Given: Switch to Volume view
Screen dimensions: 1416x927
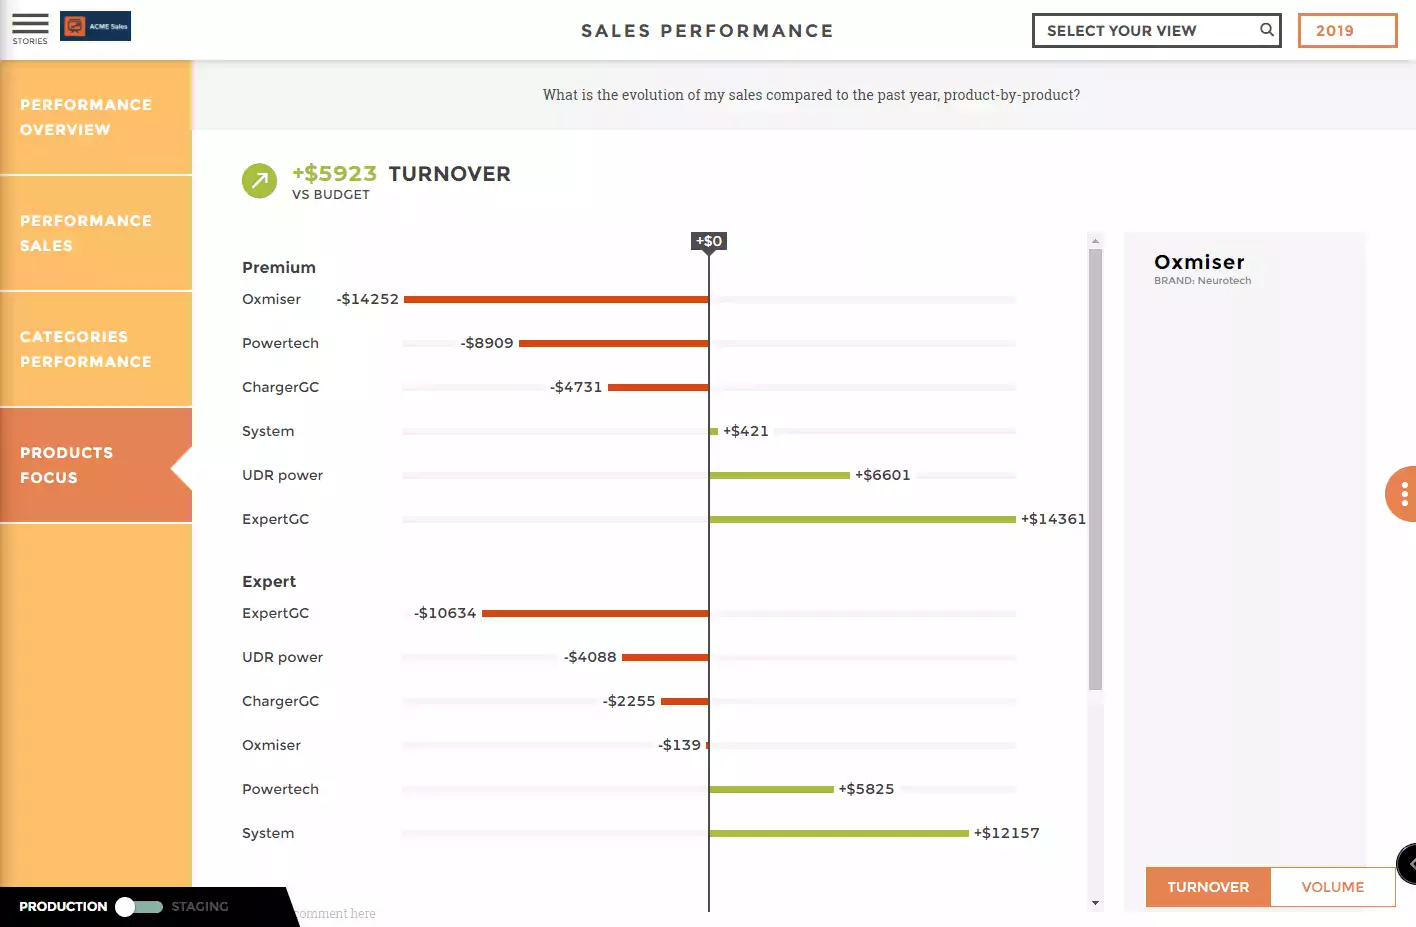Looking at the screenshot, I should pyautogui.click(x=1332, y=887).
